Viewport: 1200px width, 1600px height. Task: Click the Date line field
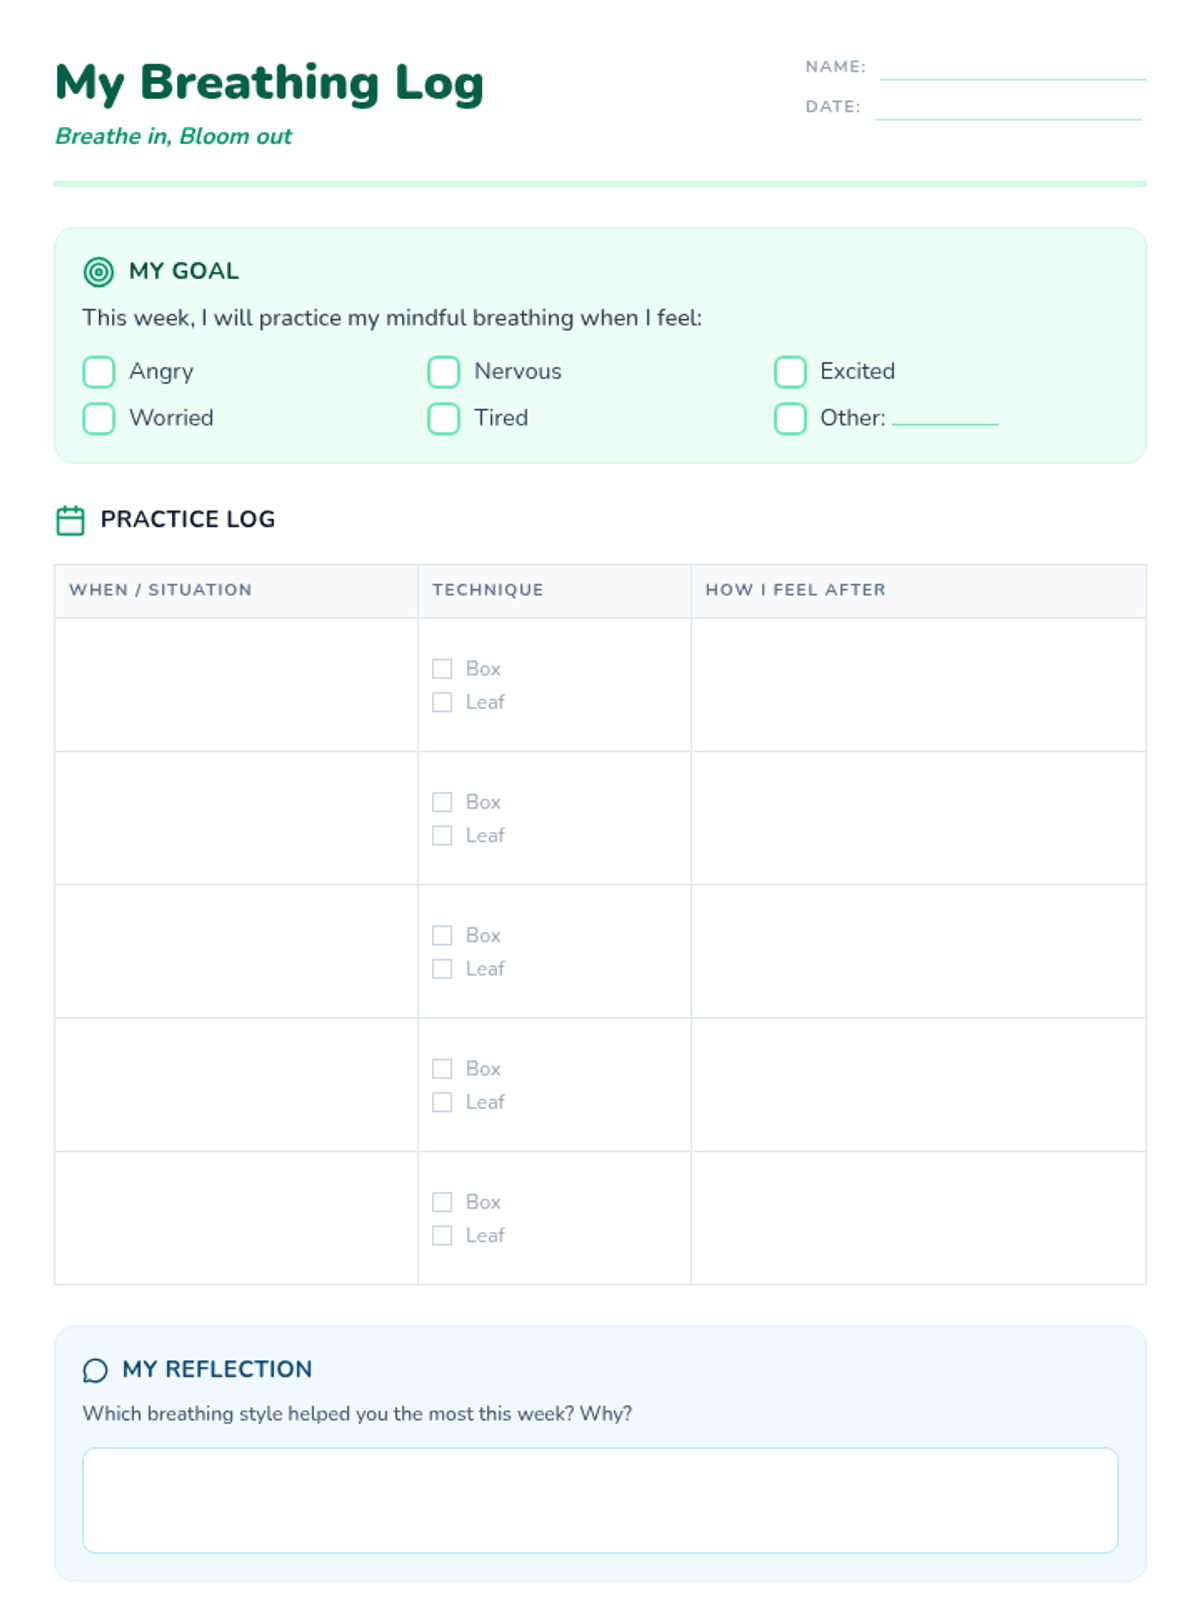pos(1008,110)
